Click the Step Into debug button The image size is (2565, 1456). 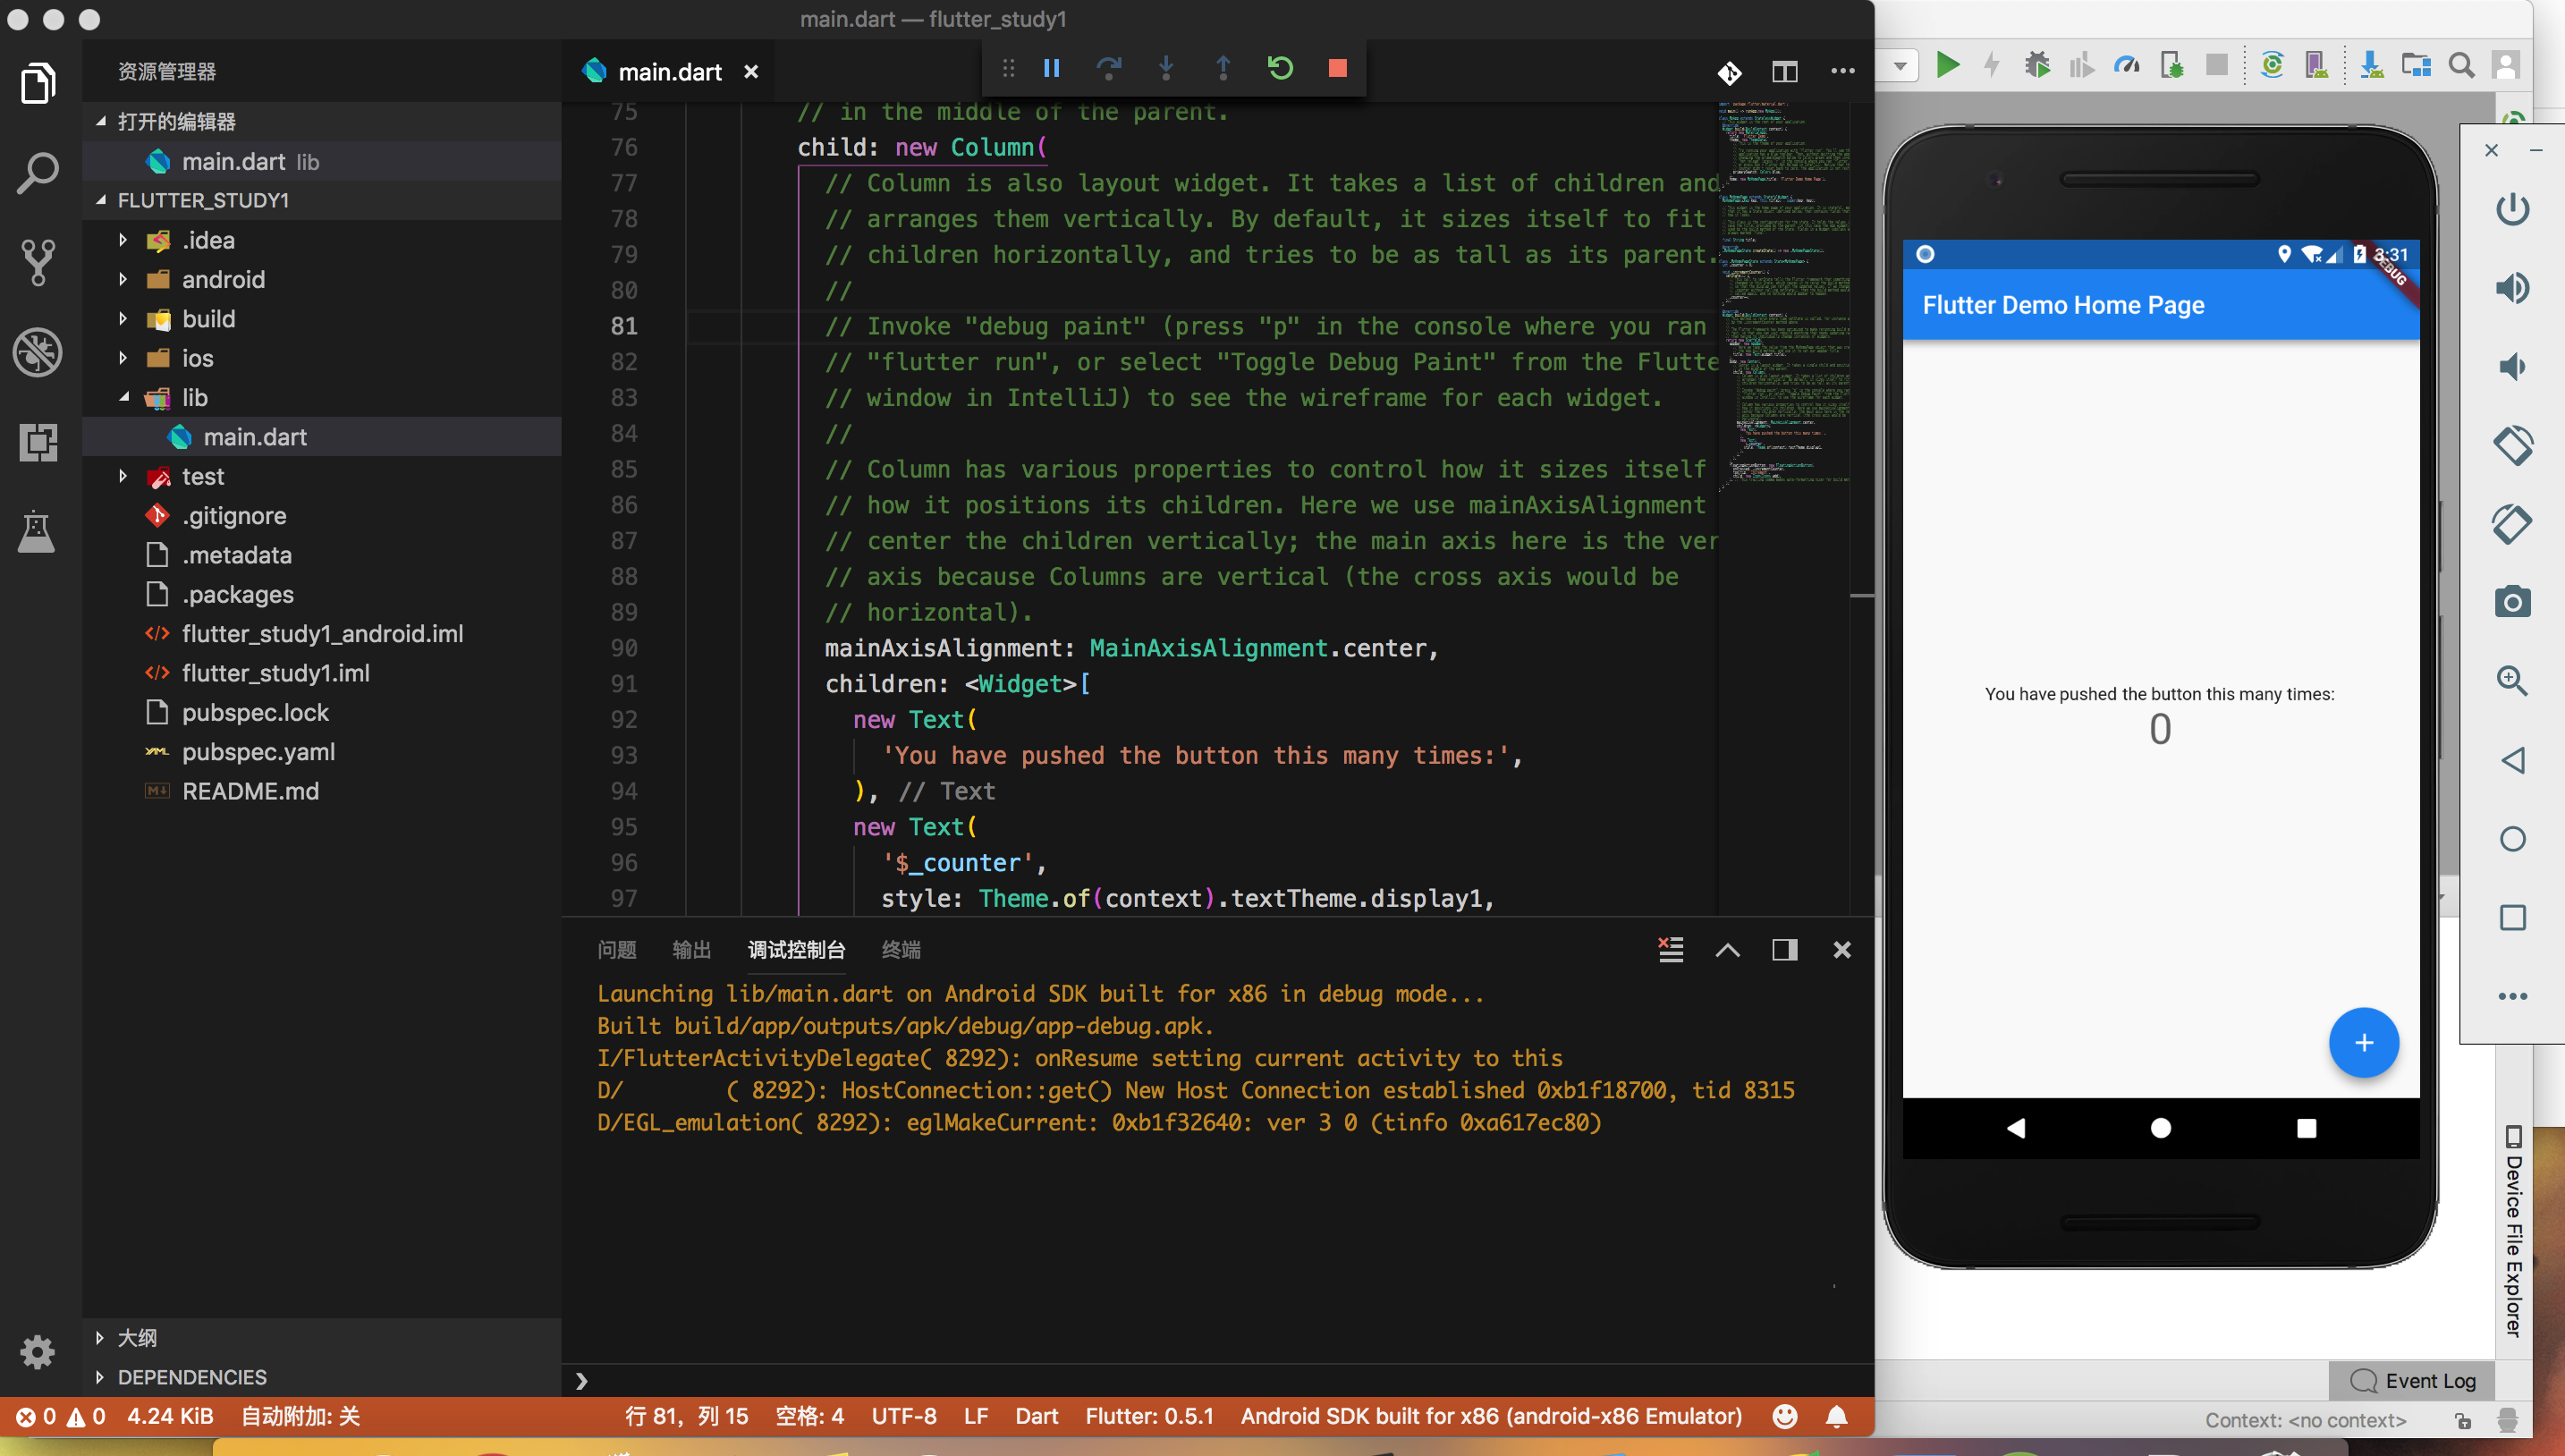[x=1166, y=68]
